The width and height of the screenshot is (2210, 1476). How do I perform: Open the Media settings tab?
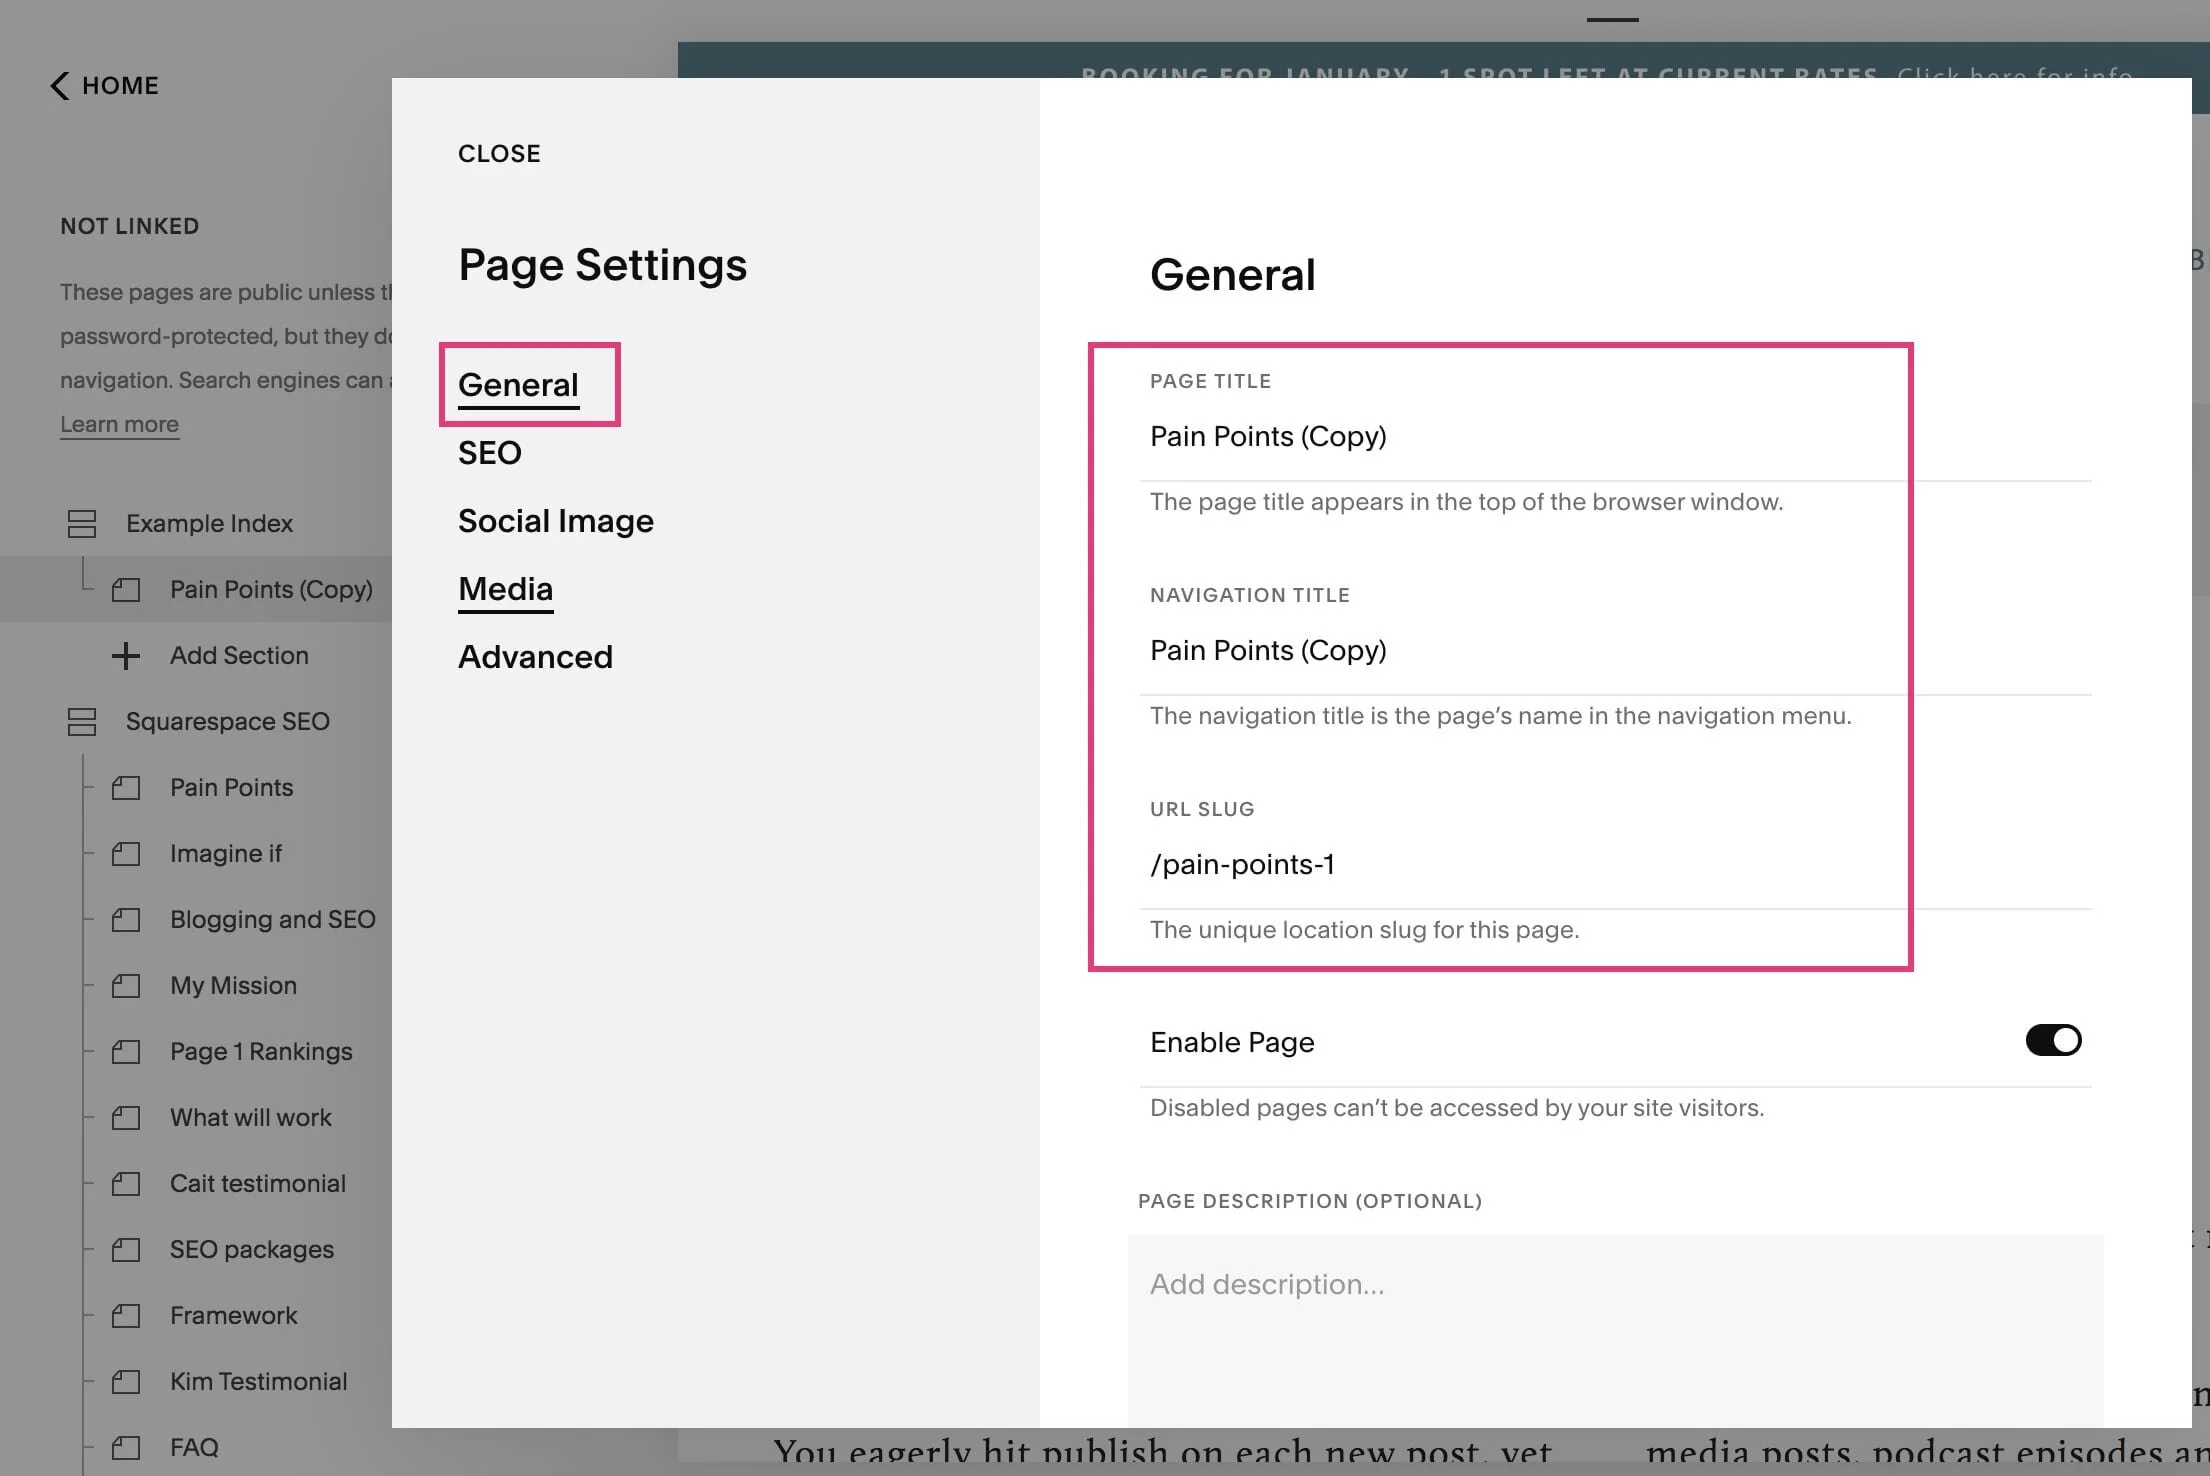tap(505, 589)
